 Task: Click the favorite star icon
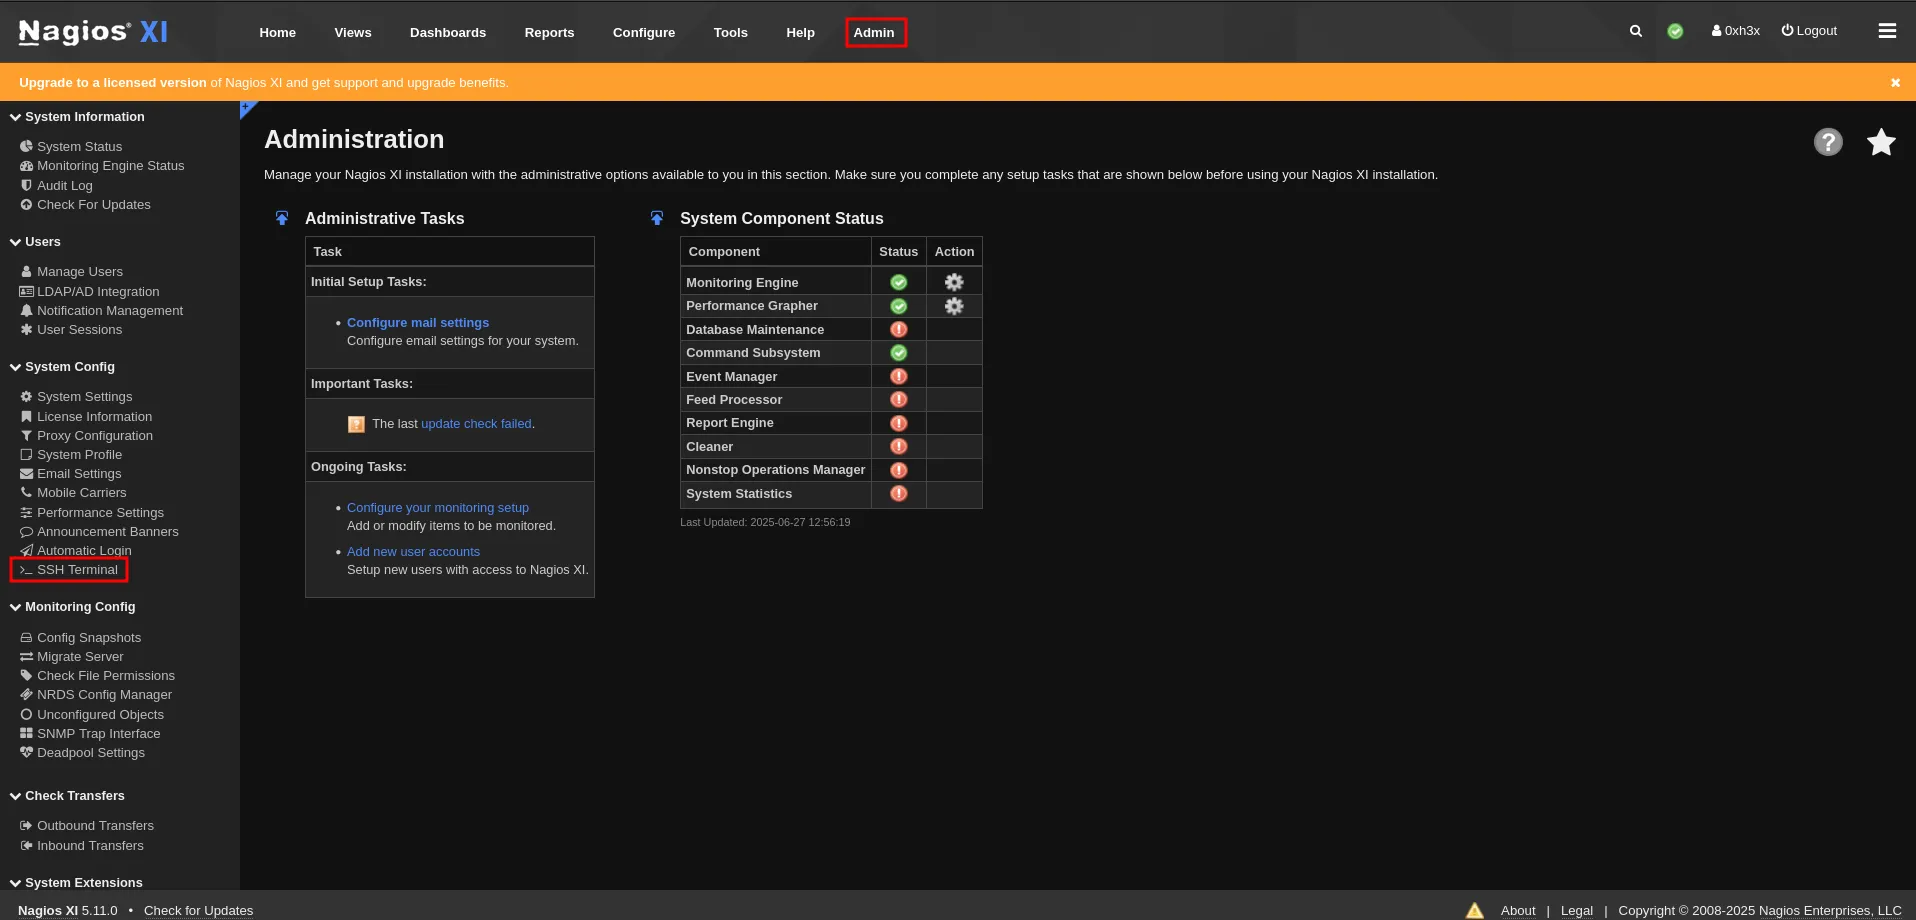tap(1881, 142)
